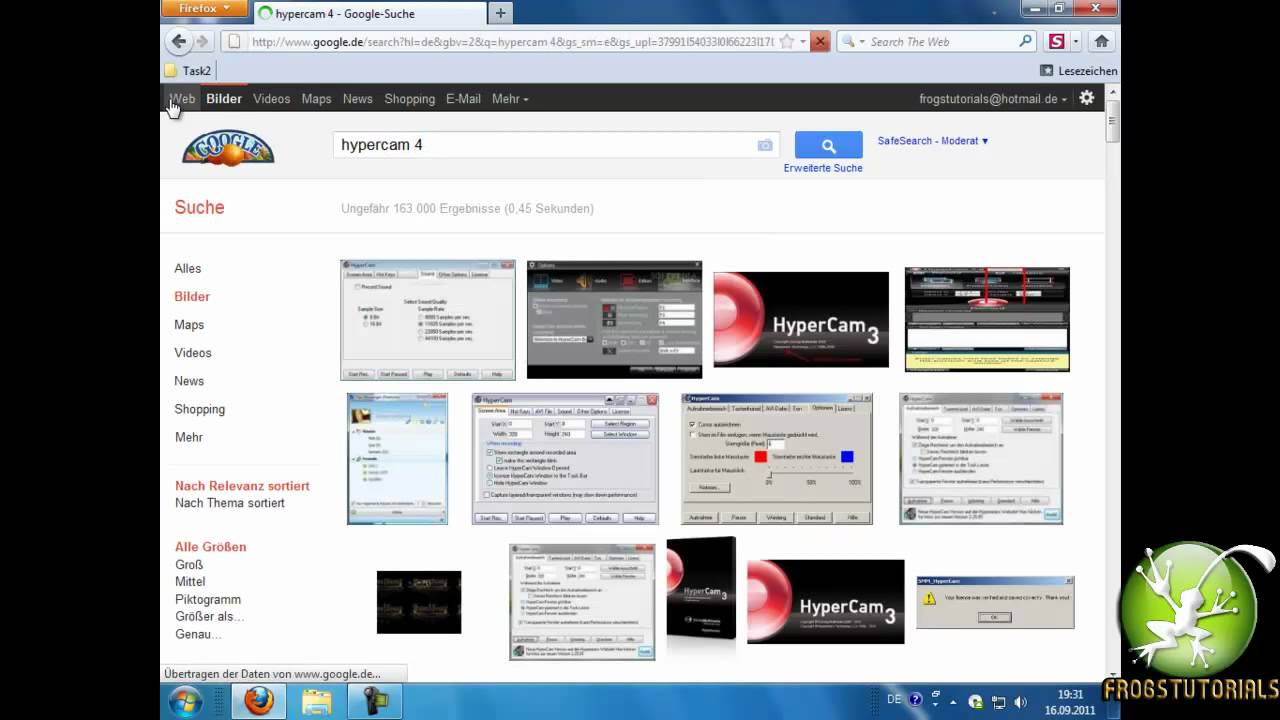Click the camera search-by-image icon
This screenshot has width=1280, height=720.
(765, 145)
